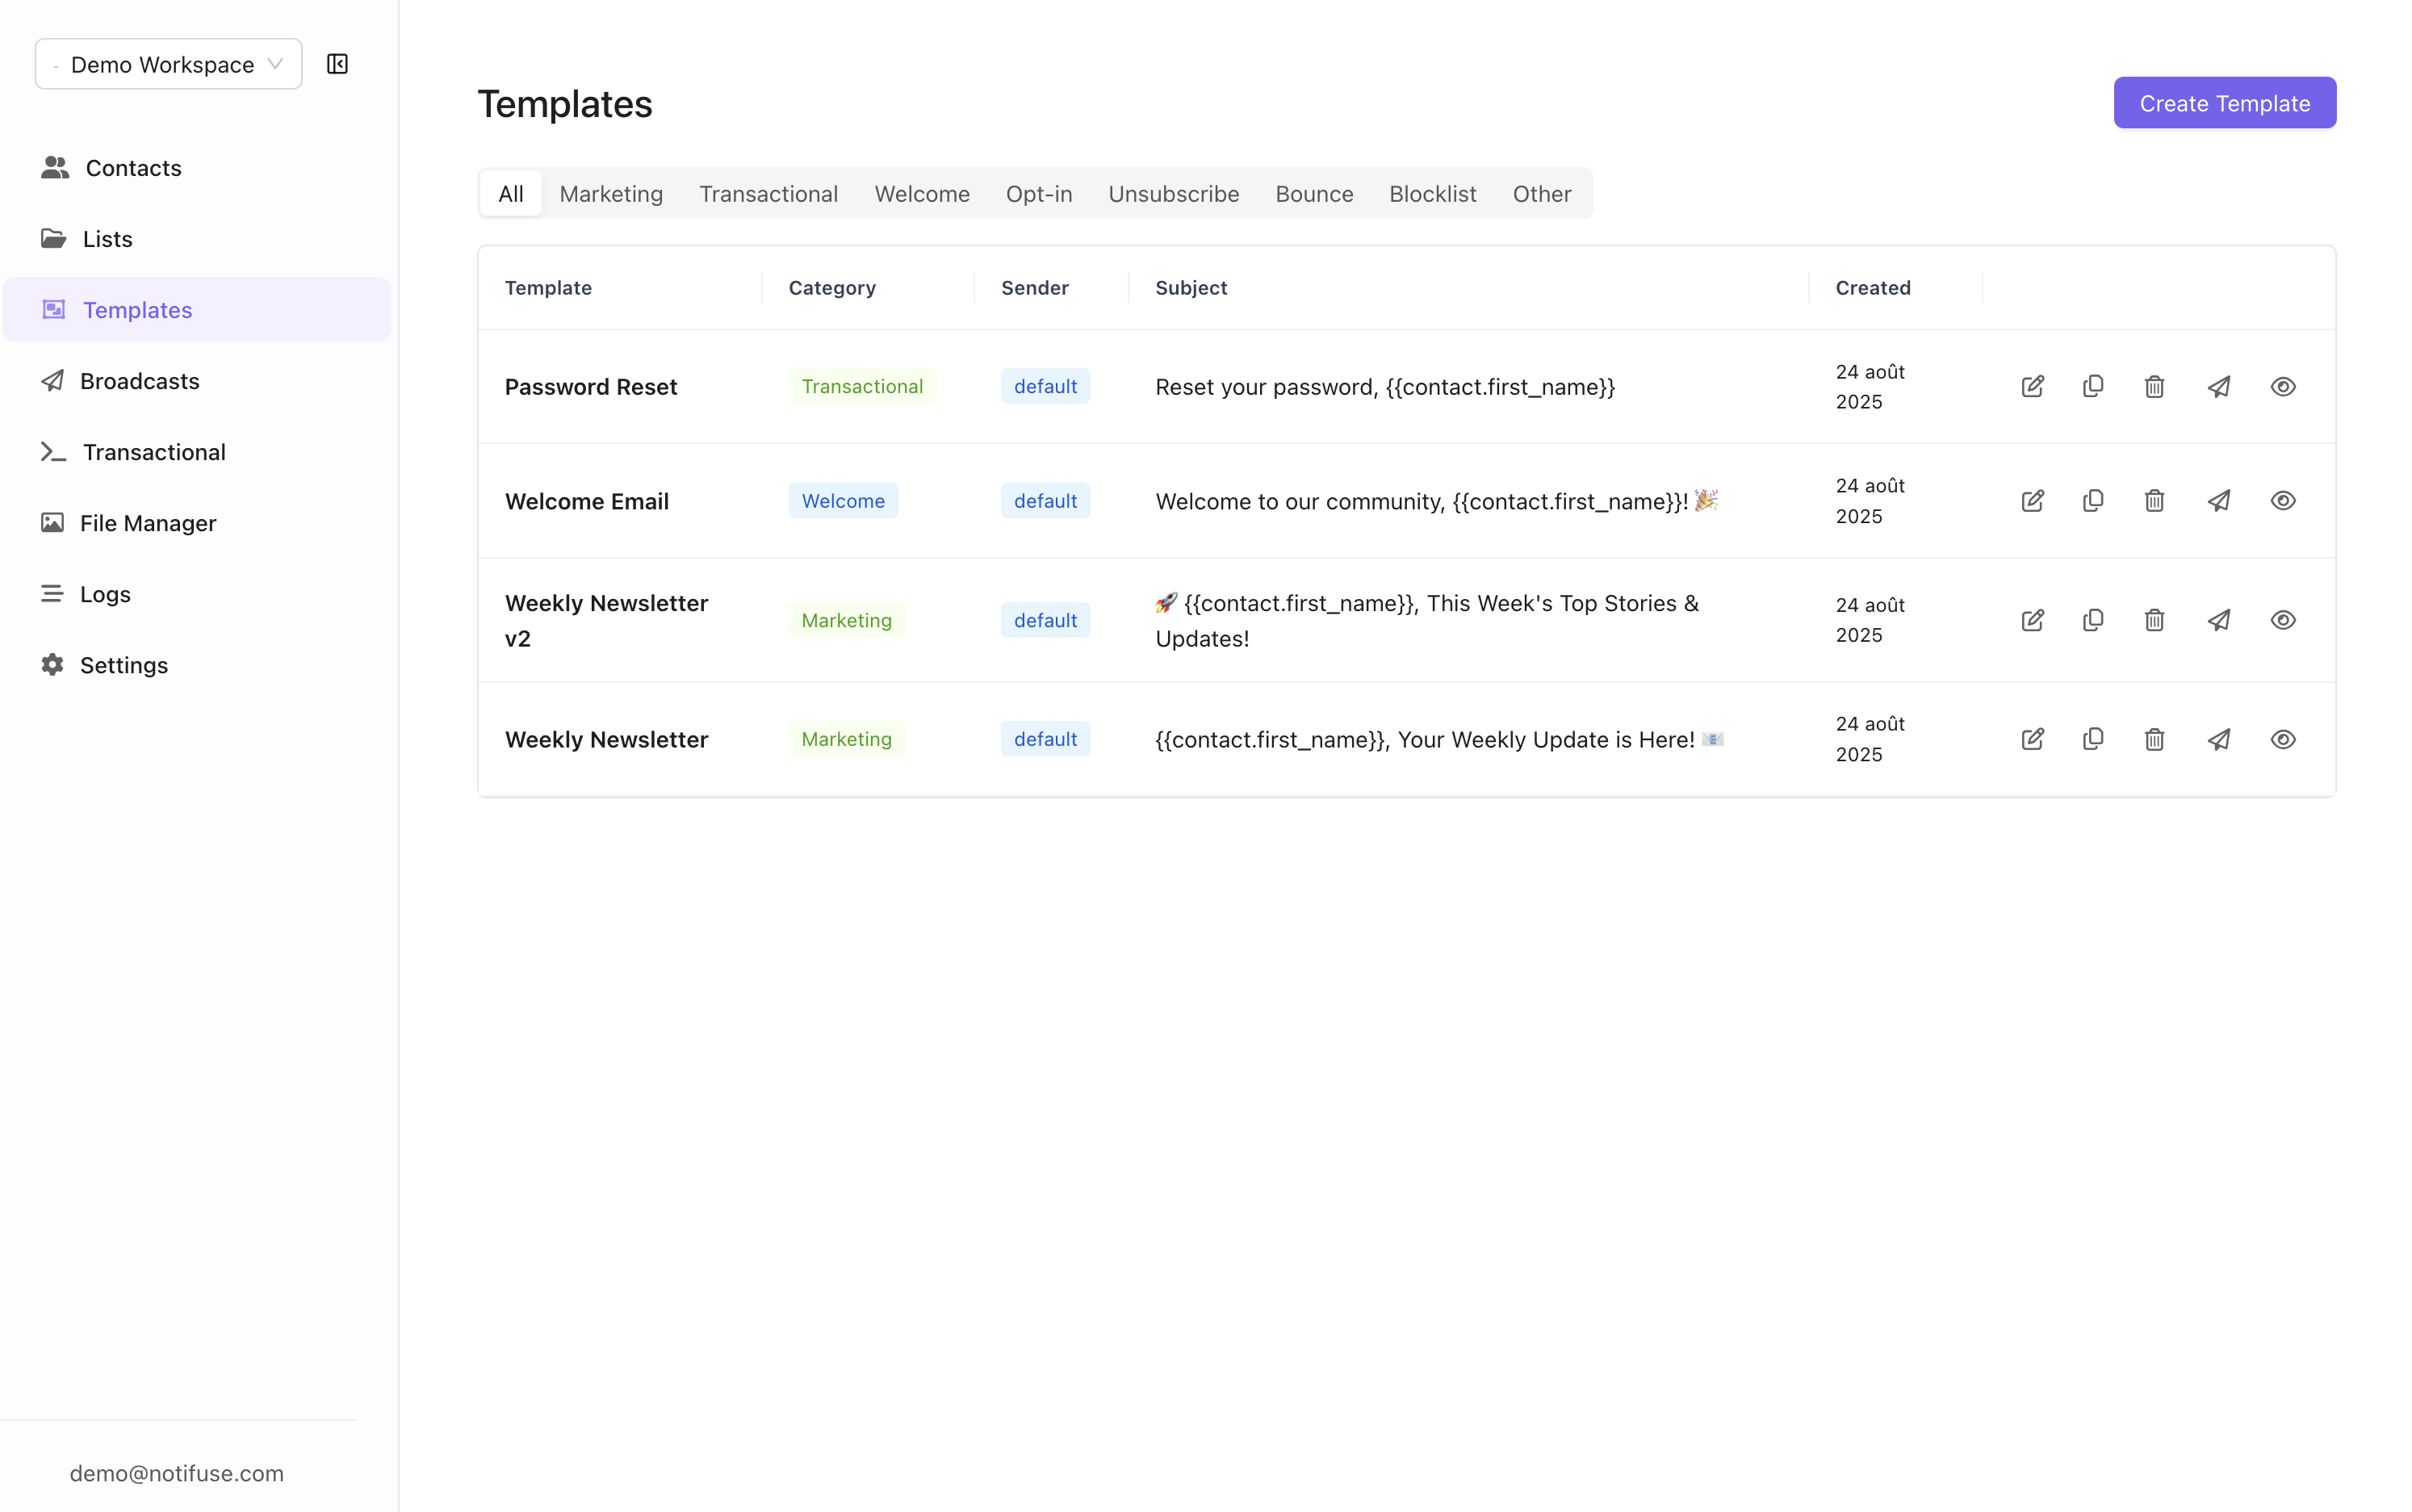Viewport: 2412px width, 1512px height.
Task: Switch to the Blocklist tab
Action: 1432,194
